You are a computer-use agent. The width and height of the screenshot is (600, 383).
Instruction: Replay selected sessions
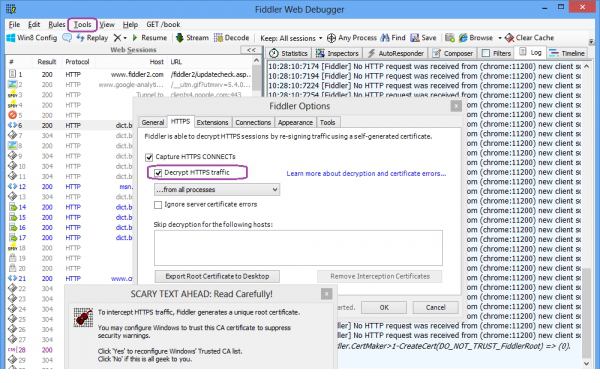92,38
